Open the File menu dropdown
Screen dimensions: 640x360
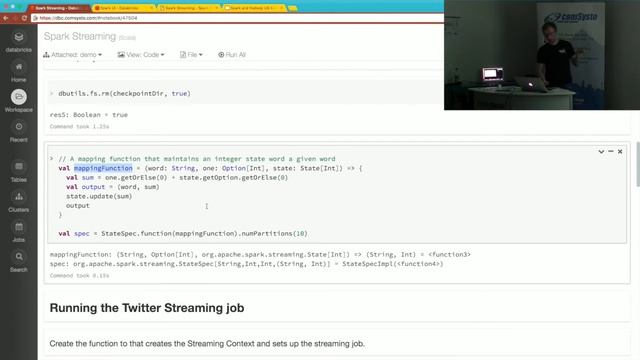click(191, 55)
